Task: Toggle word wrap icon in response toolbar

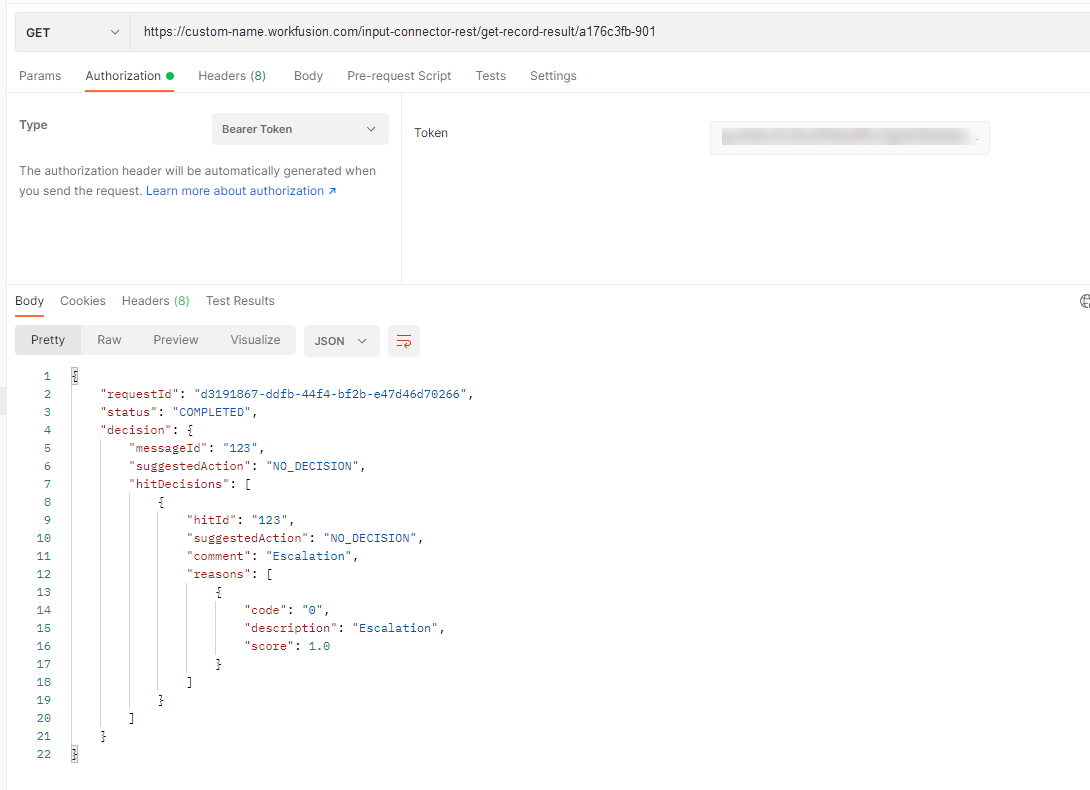Action: (404, 341)
